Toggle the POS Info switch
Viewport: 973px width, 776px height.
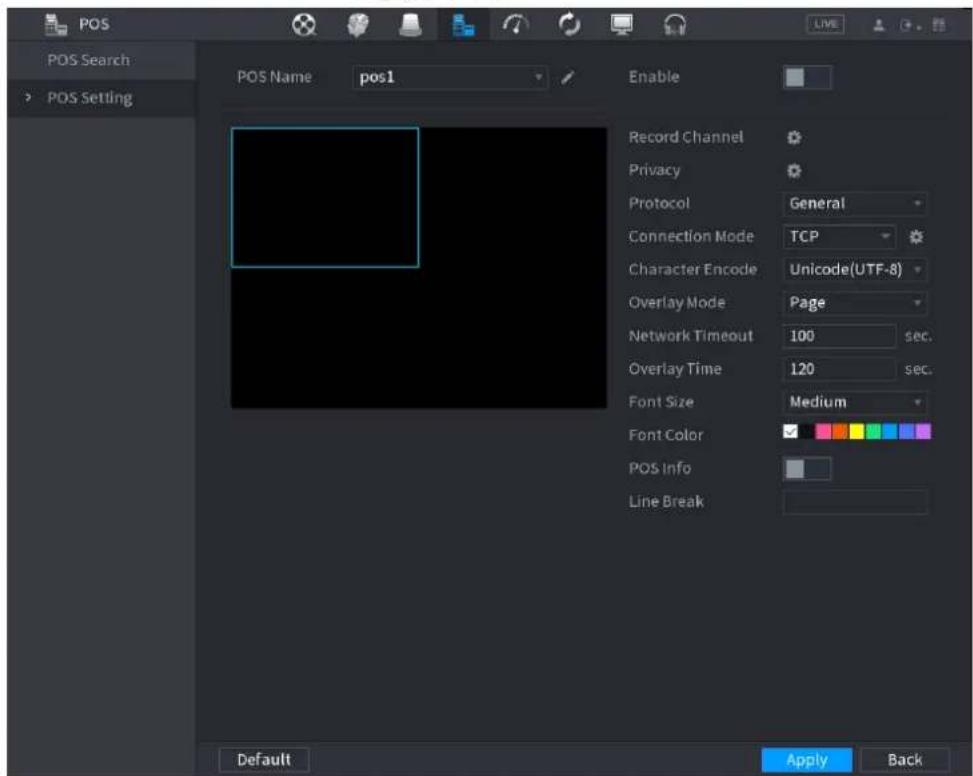[807, 468]
